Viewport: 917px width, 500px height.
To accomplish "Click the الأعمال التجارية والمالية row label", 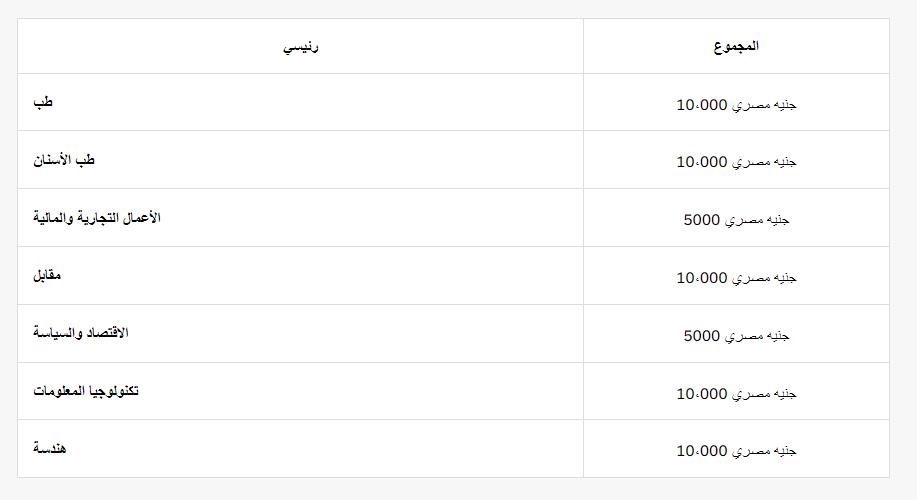I will pos(97,218).
